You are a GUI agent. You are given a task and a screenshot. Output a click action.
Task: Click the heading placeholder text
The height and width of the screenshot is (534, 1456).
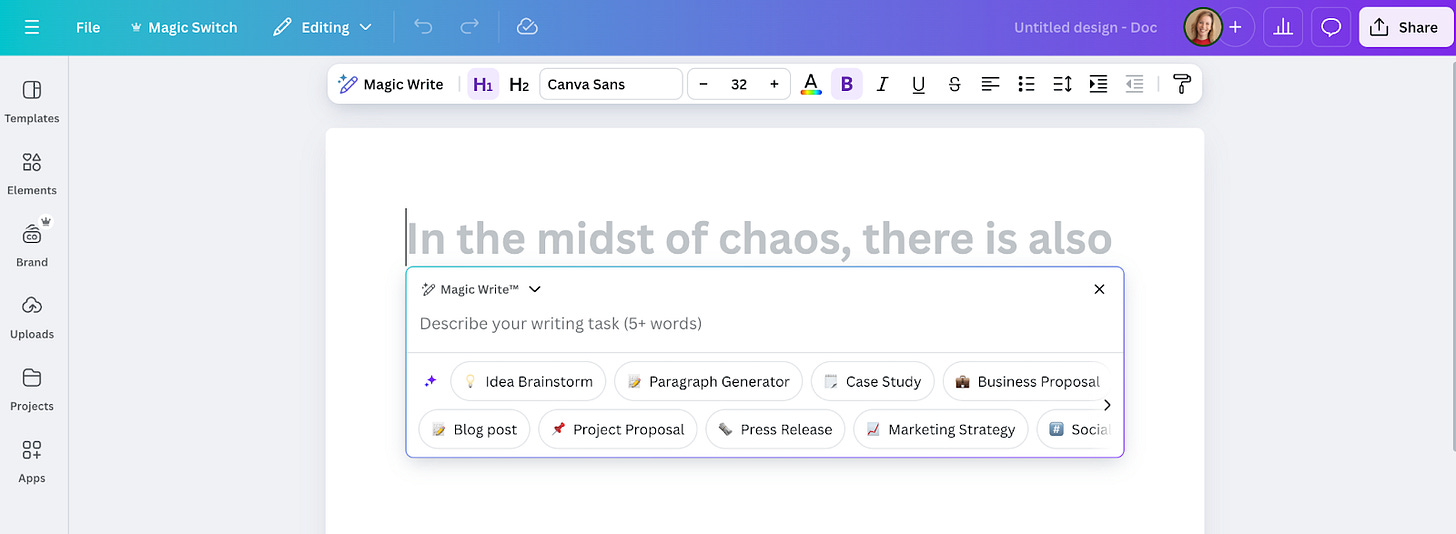[760, 239]
